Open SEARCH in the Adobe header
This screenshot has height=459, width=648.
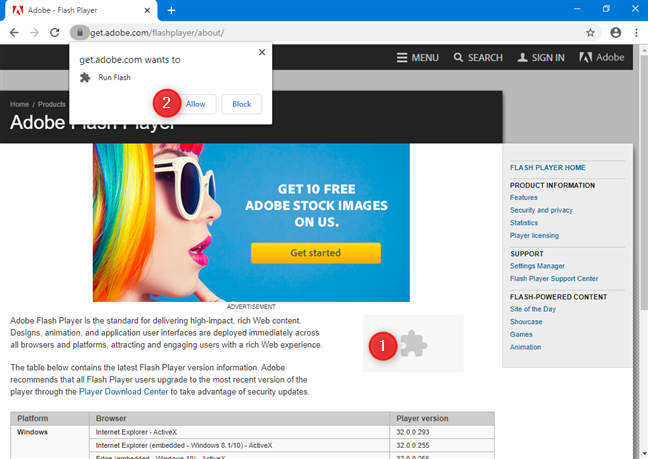click(x=478, y=57)
